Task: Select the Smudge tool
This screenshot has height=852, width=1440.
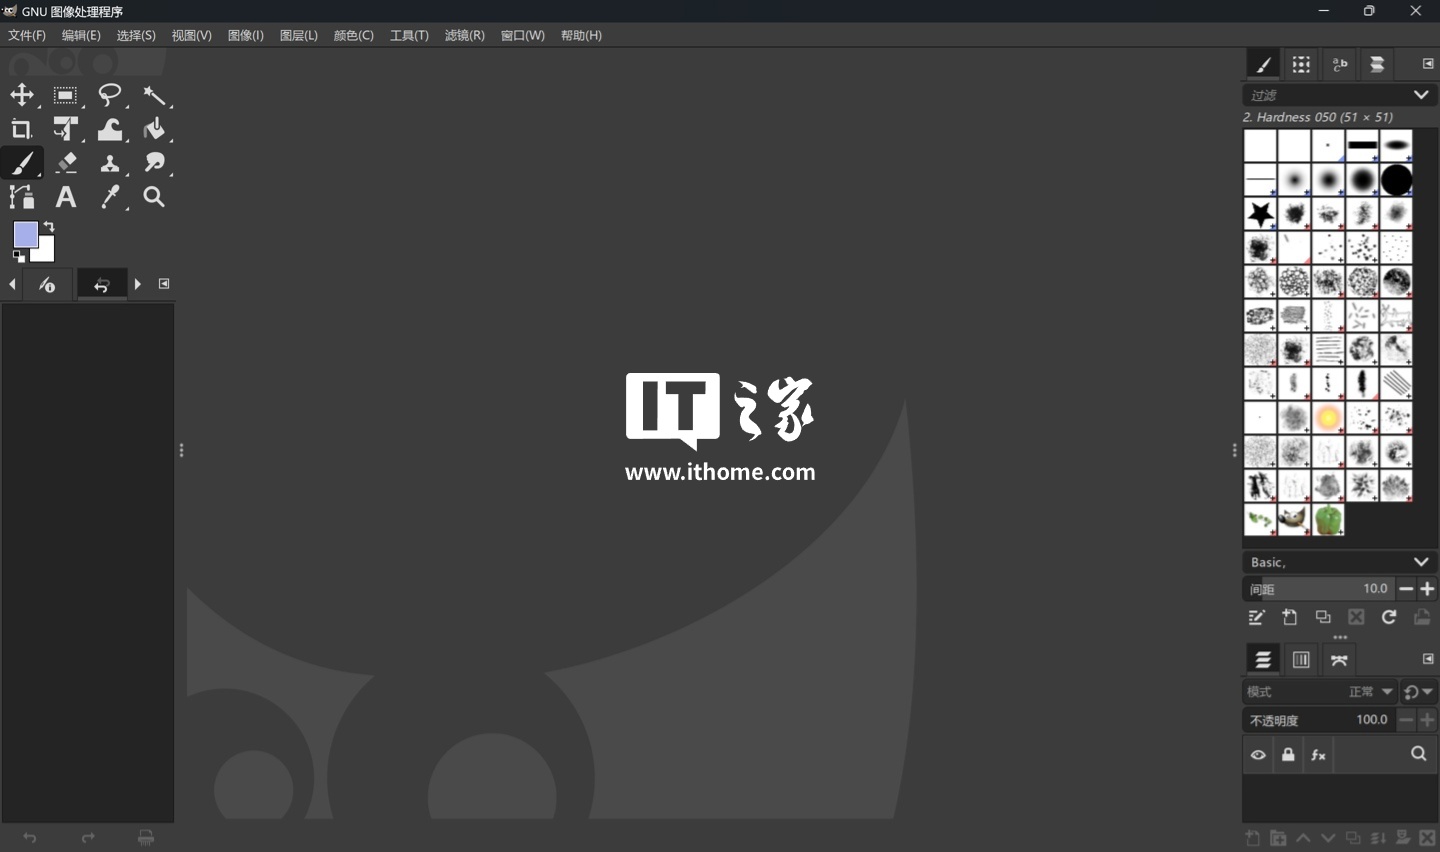Action: coord(154,163)
